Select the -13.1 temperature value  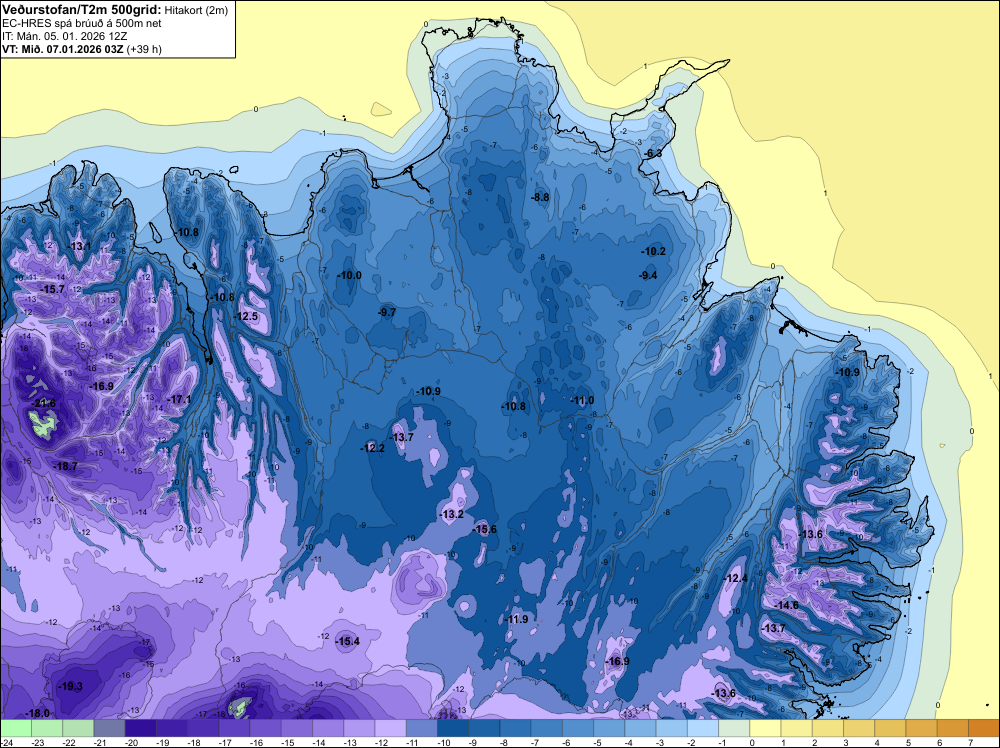[x=80, y=246]
